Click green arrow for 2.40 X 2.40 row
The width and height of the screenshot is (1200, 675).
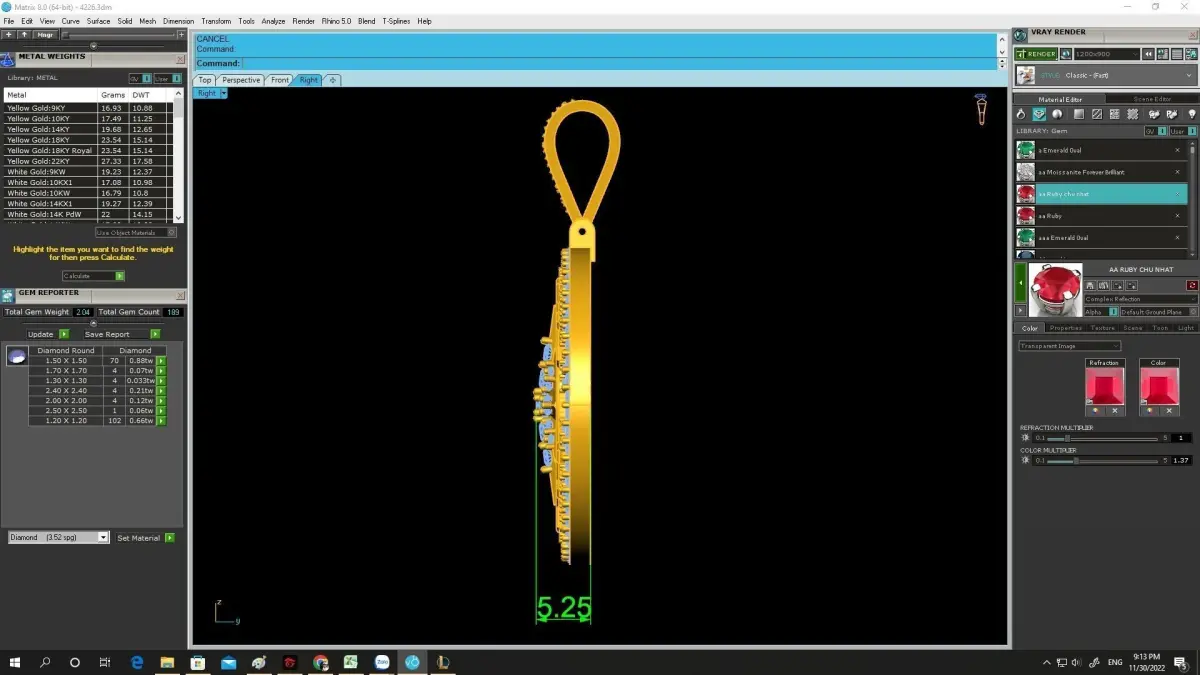click(161, 391)
